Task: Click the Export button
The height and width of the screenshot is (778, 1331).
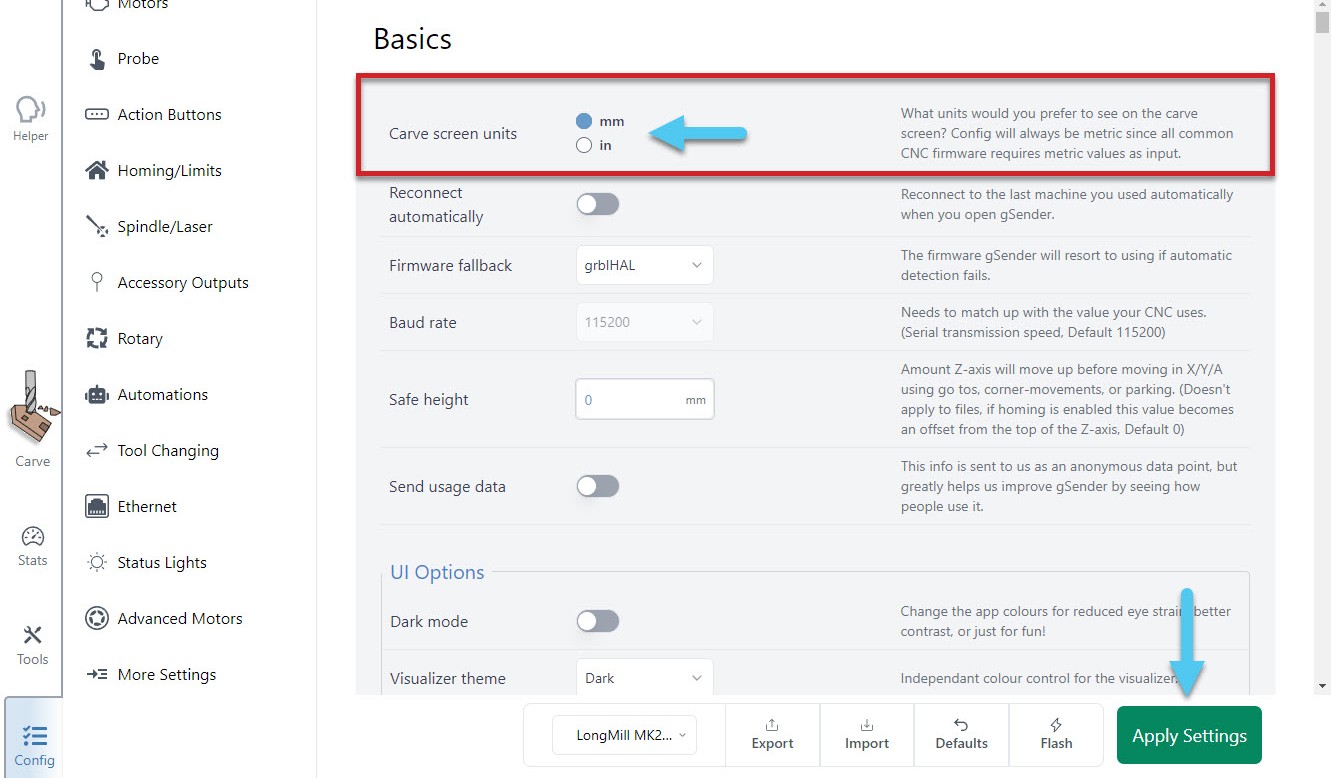Action: click(772, 734)
